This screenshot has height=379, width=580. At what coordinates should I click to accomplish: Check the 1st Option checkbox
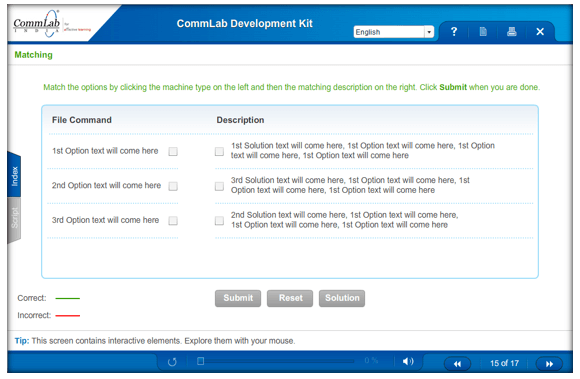point(173,151)
